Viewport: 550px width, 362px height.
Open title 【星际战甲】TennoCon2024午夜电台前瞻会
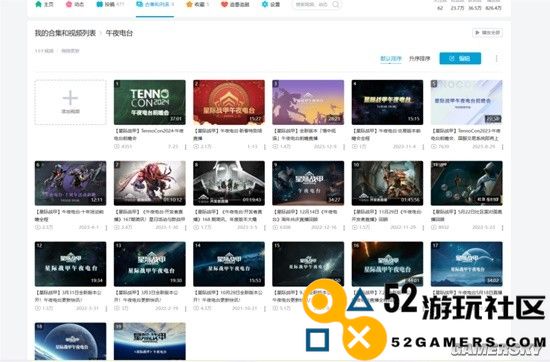[149, 134]
